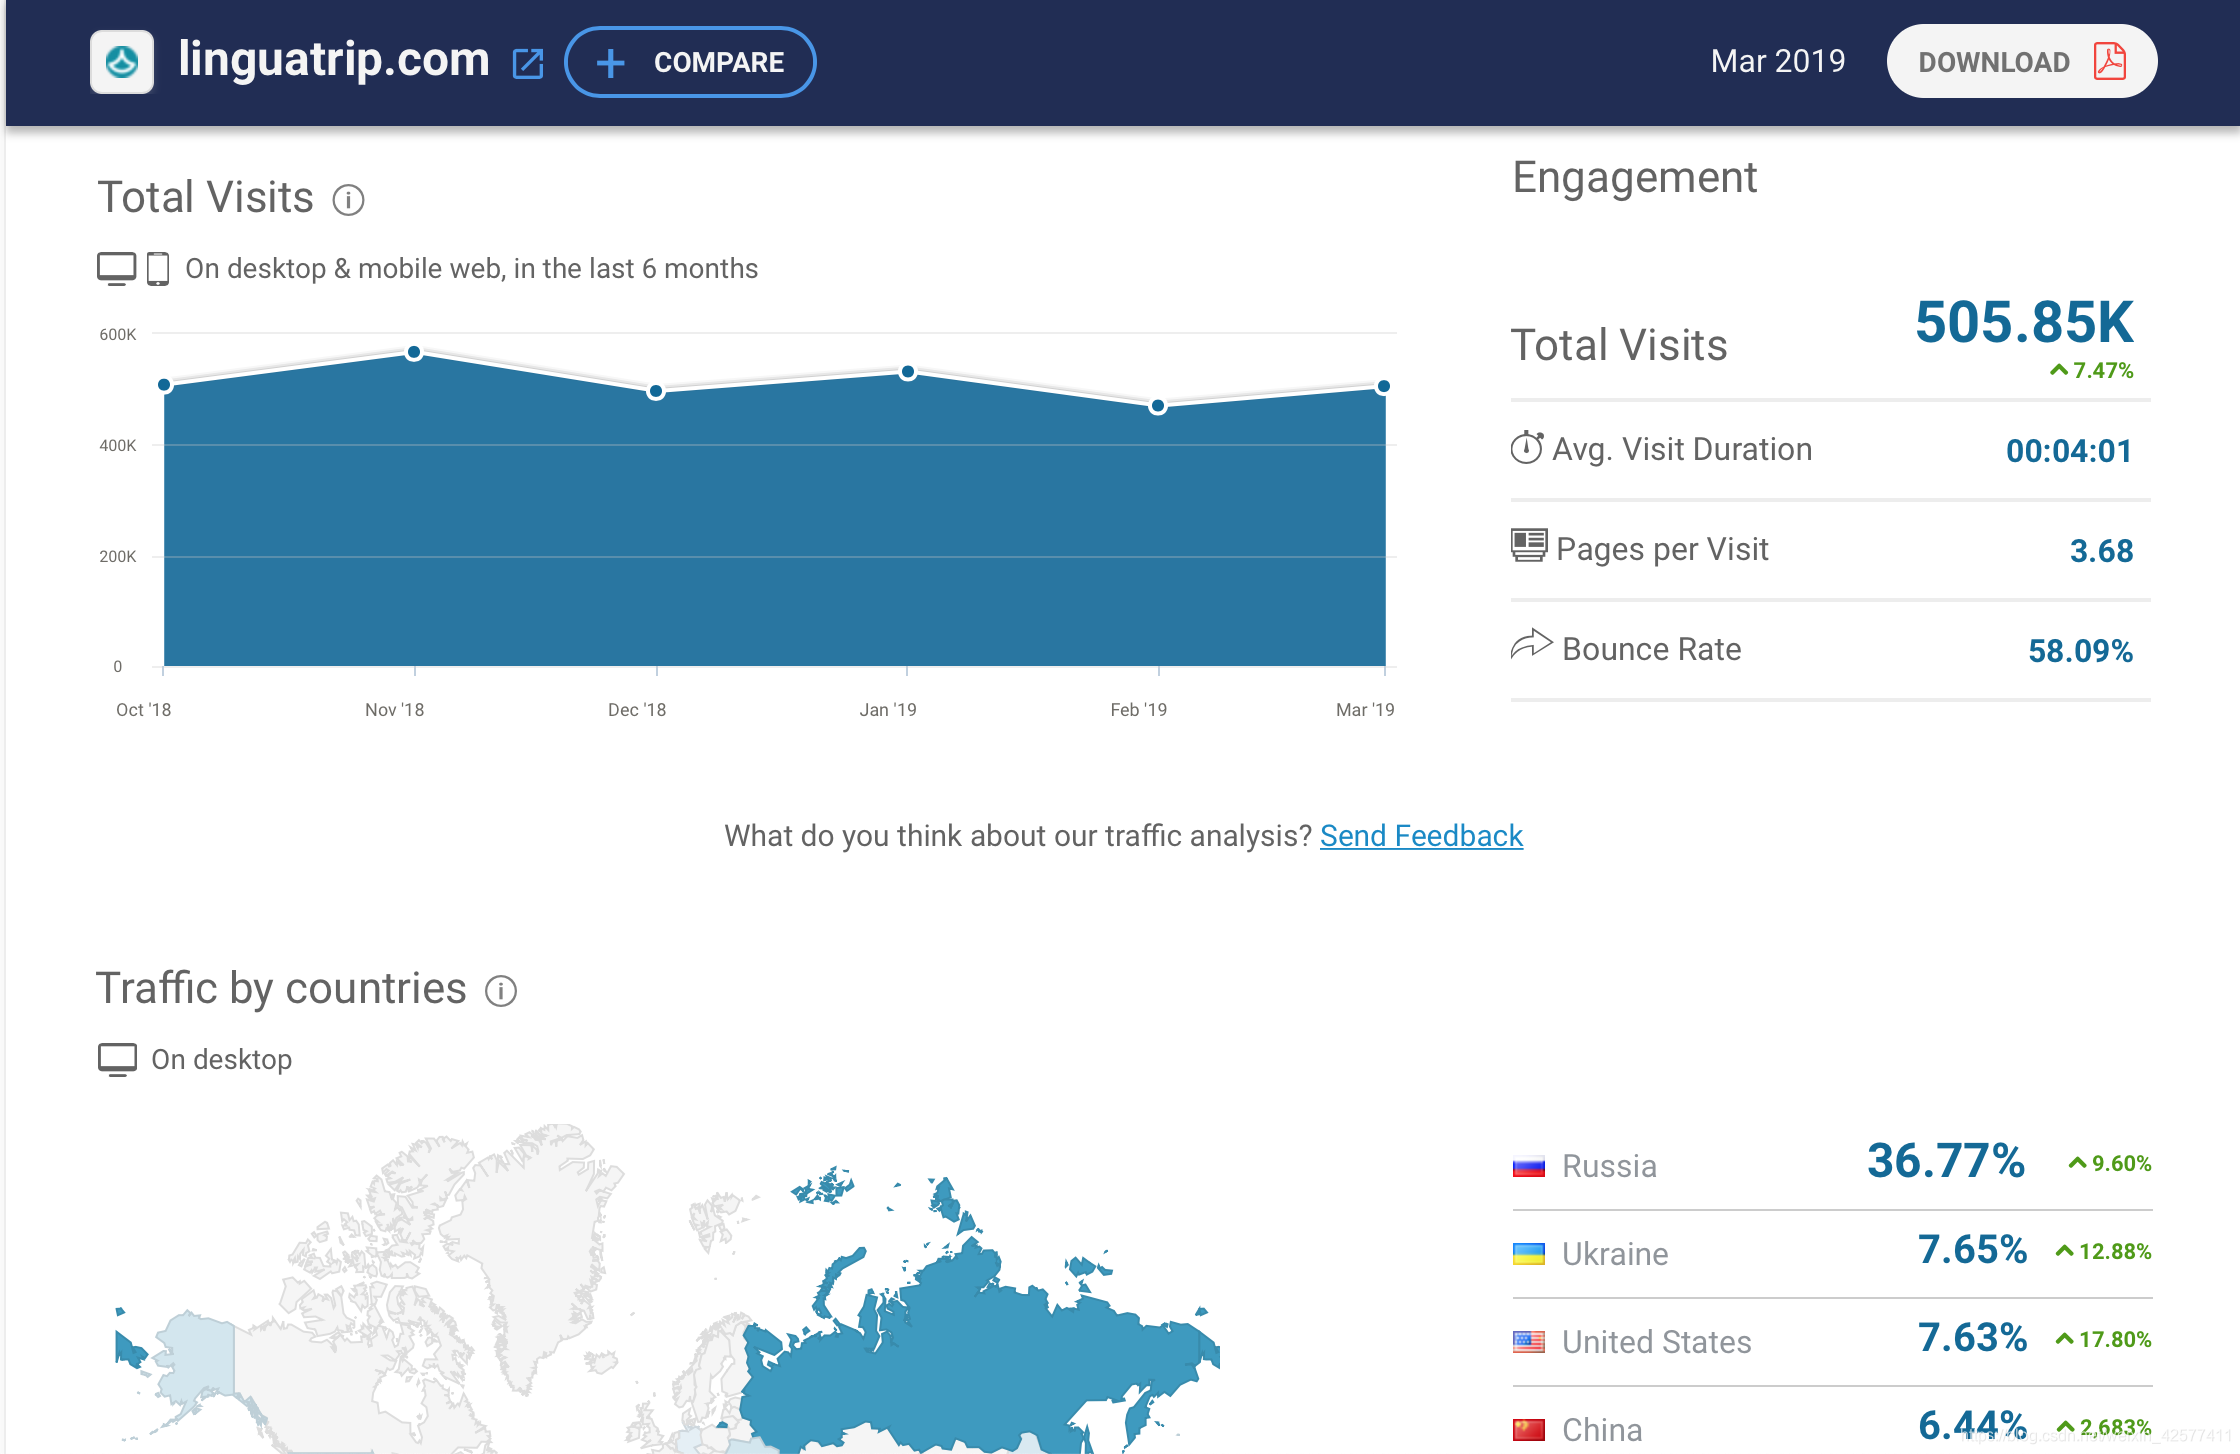Select the Jan '19 data point on chart
The width and height of the screenshot is (2240, 1454).
pos(908,372)
